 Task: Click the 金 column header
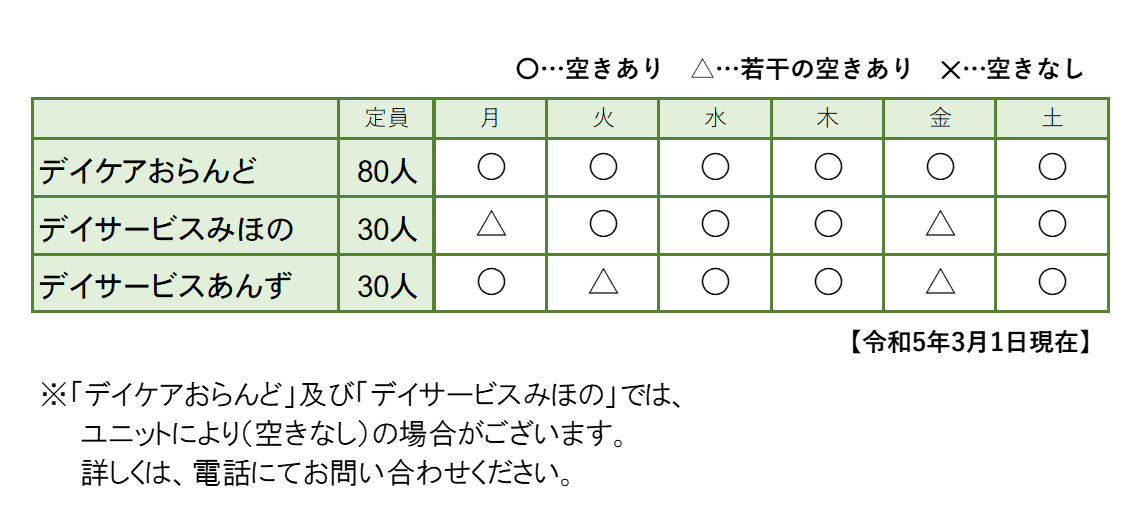[940, 118]
